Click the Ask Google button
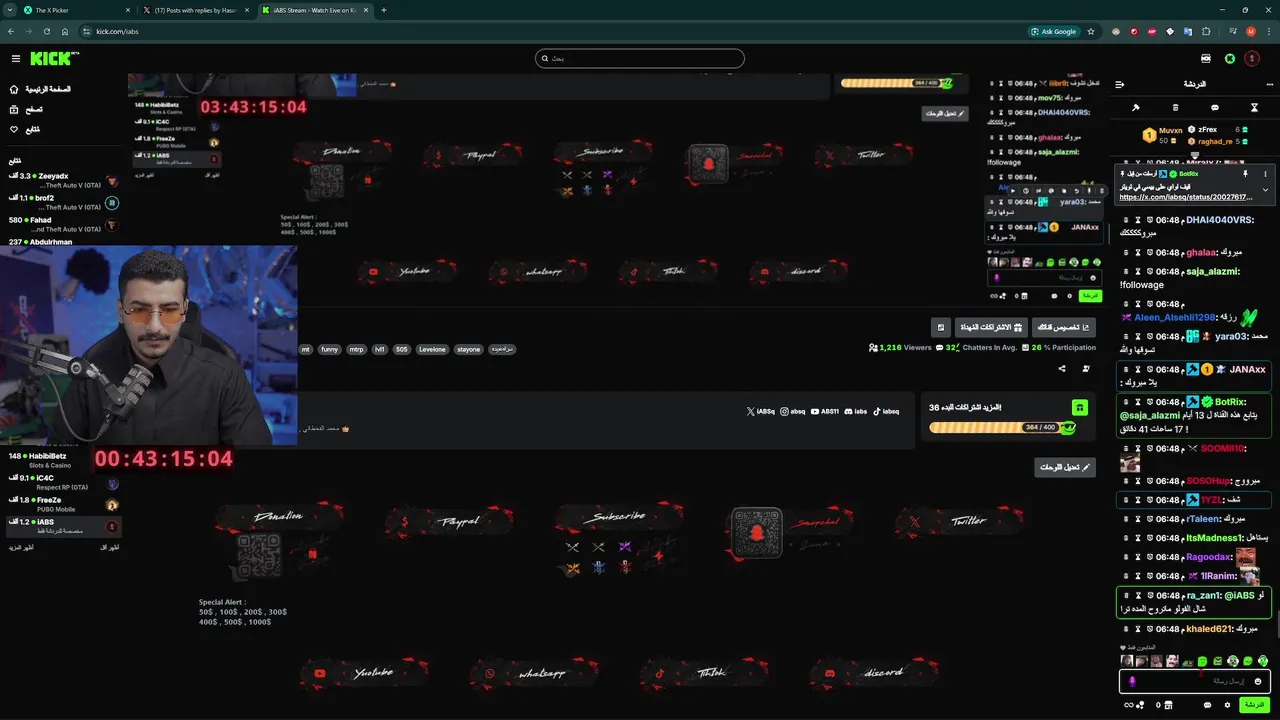This screenshot has height=720, width=1280. pyautogui.click(x=1054, y=31)
